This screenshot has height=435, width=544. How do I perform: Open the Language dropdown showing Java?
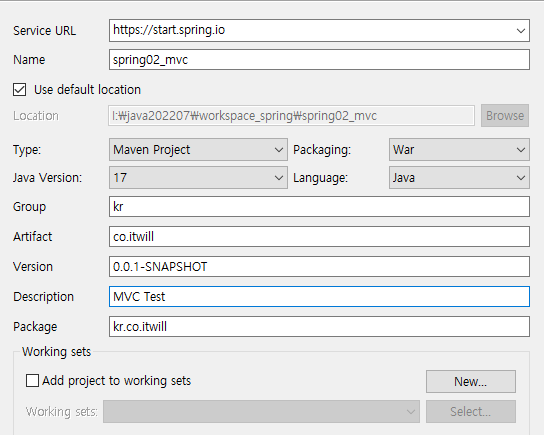point(459,178)
